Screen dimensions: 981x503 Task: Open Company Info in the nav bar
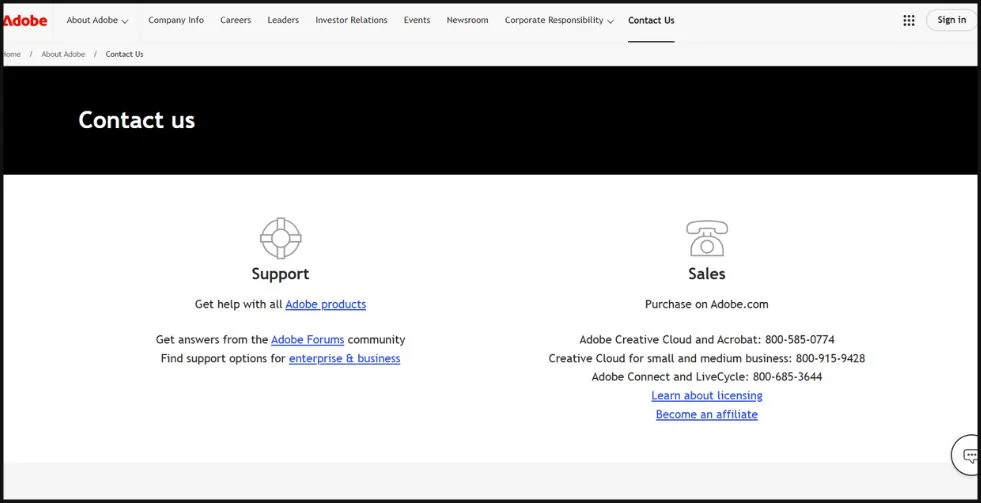(176, 20)
